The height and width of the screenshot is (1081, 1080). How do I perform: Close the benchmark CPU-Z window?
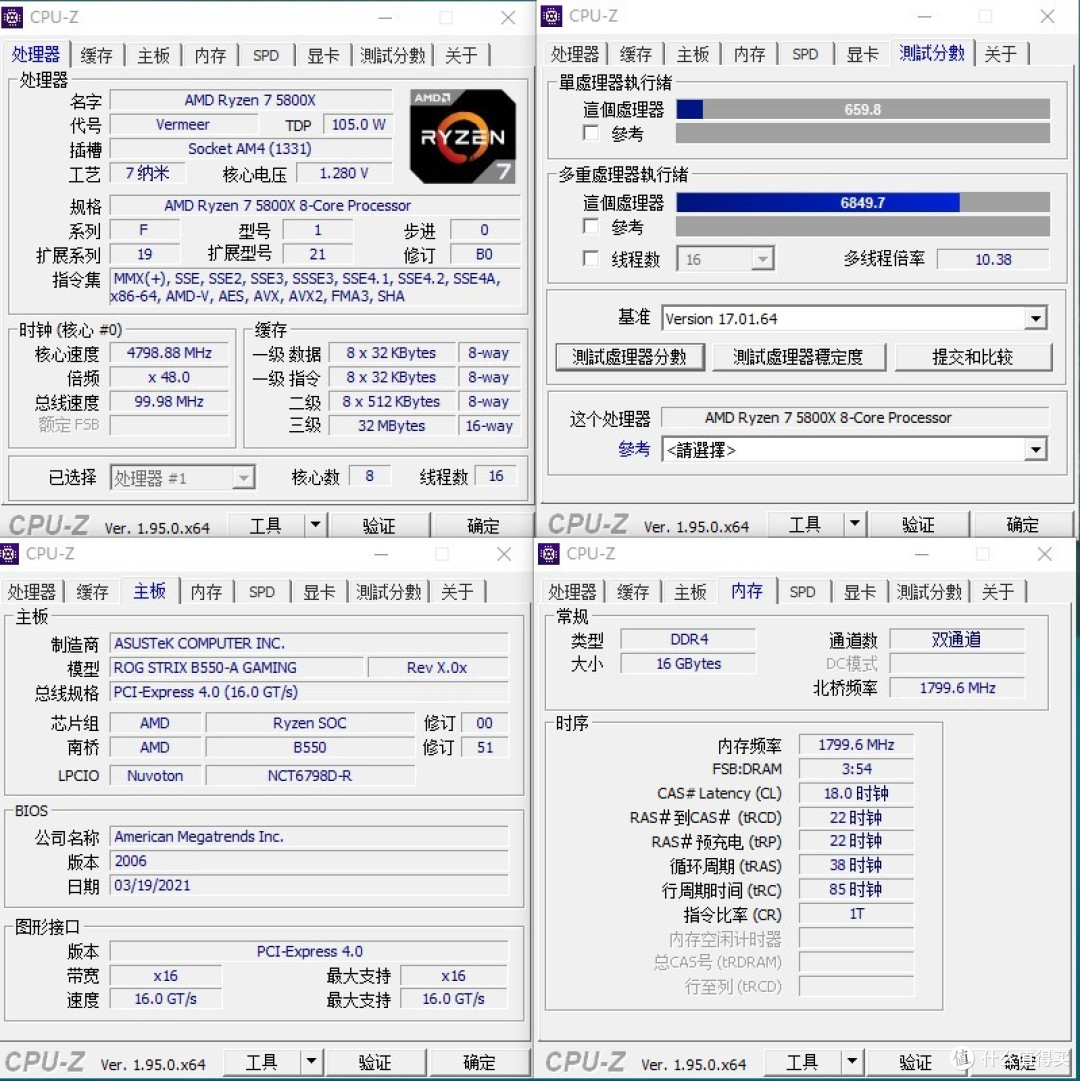(1048, 16)
